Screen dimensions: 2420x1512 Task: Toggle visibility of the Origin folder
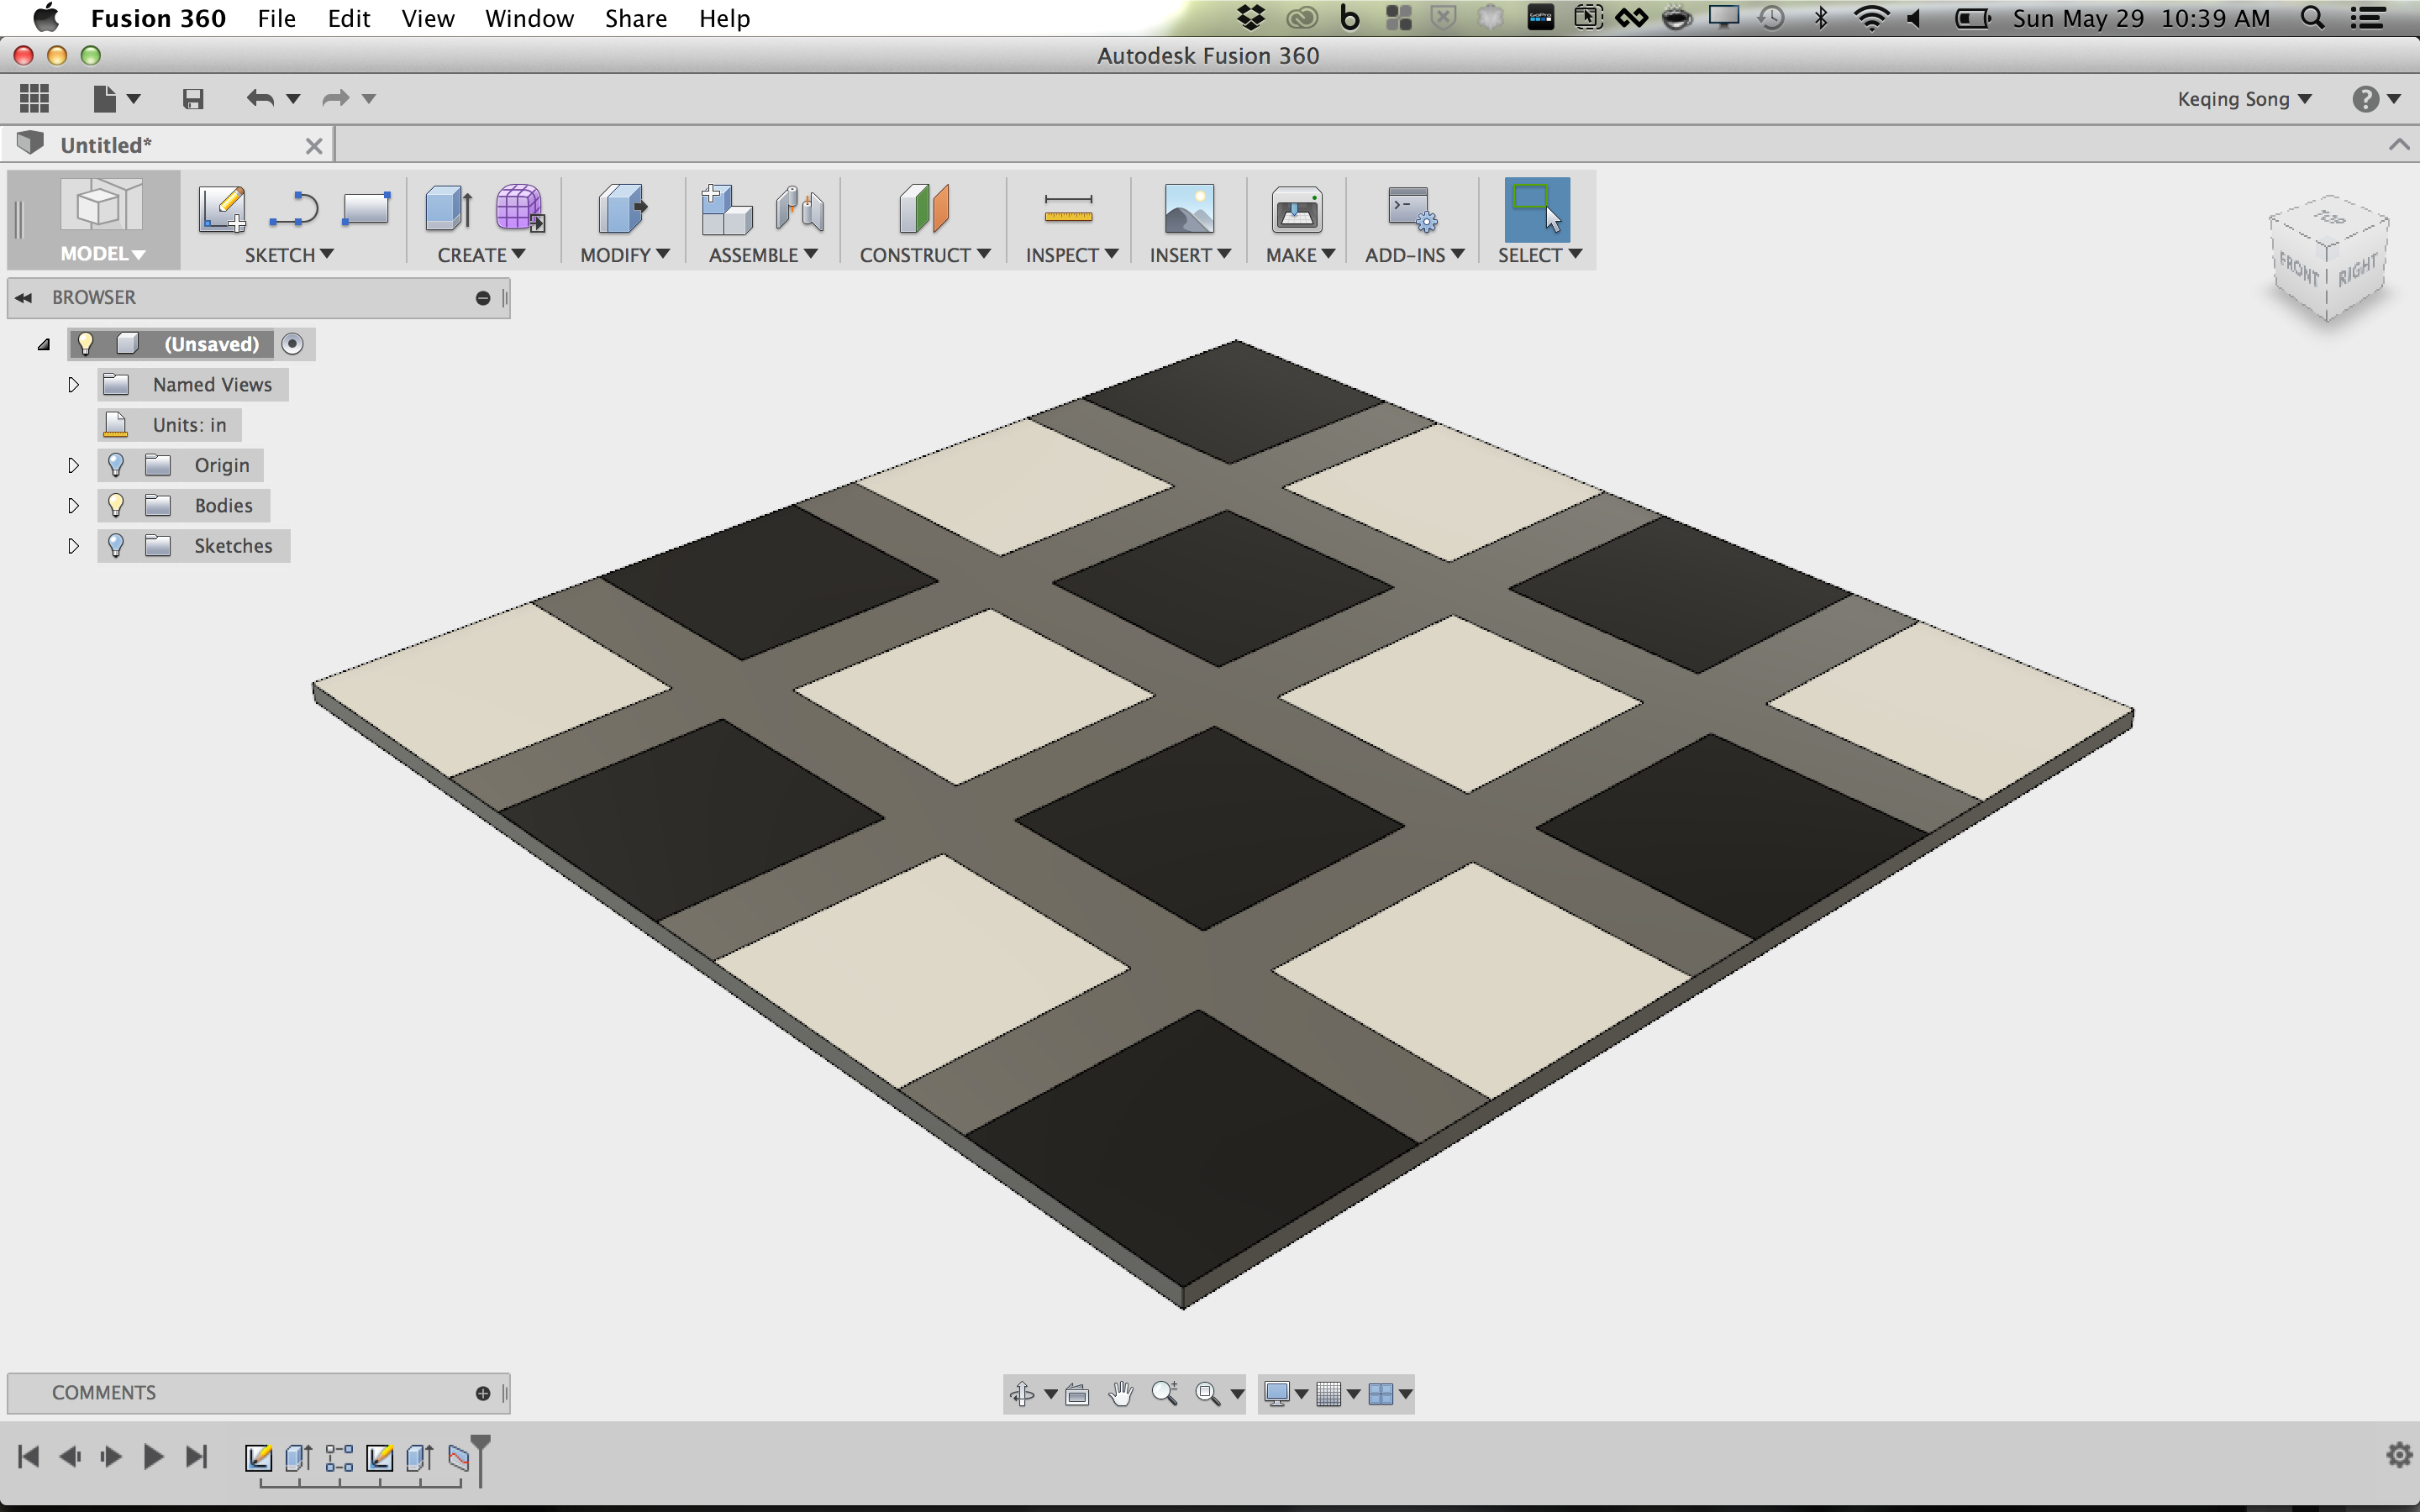pos(116,464)
